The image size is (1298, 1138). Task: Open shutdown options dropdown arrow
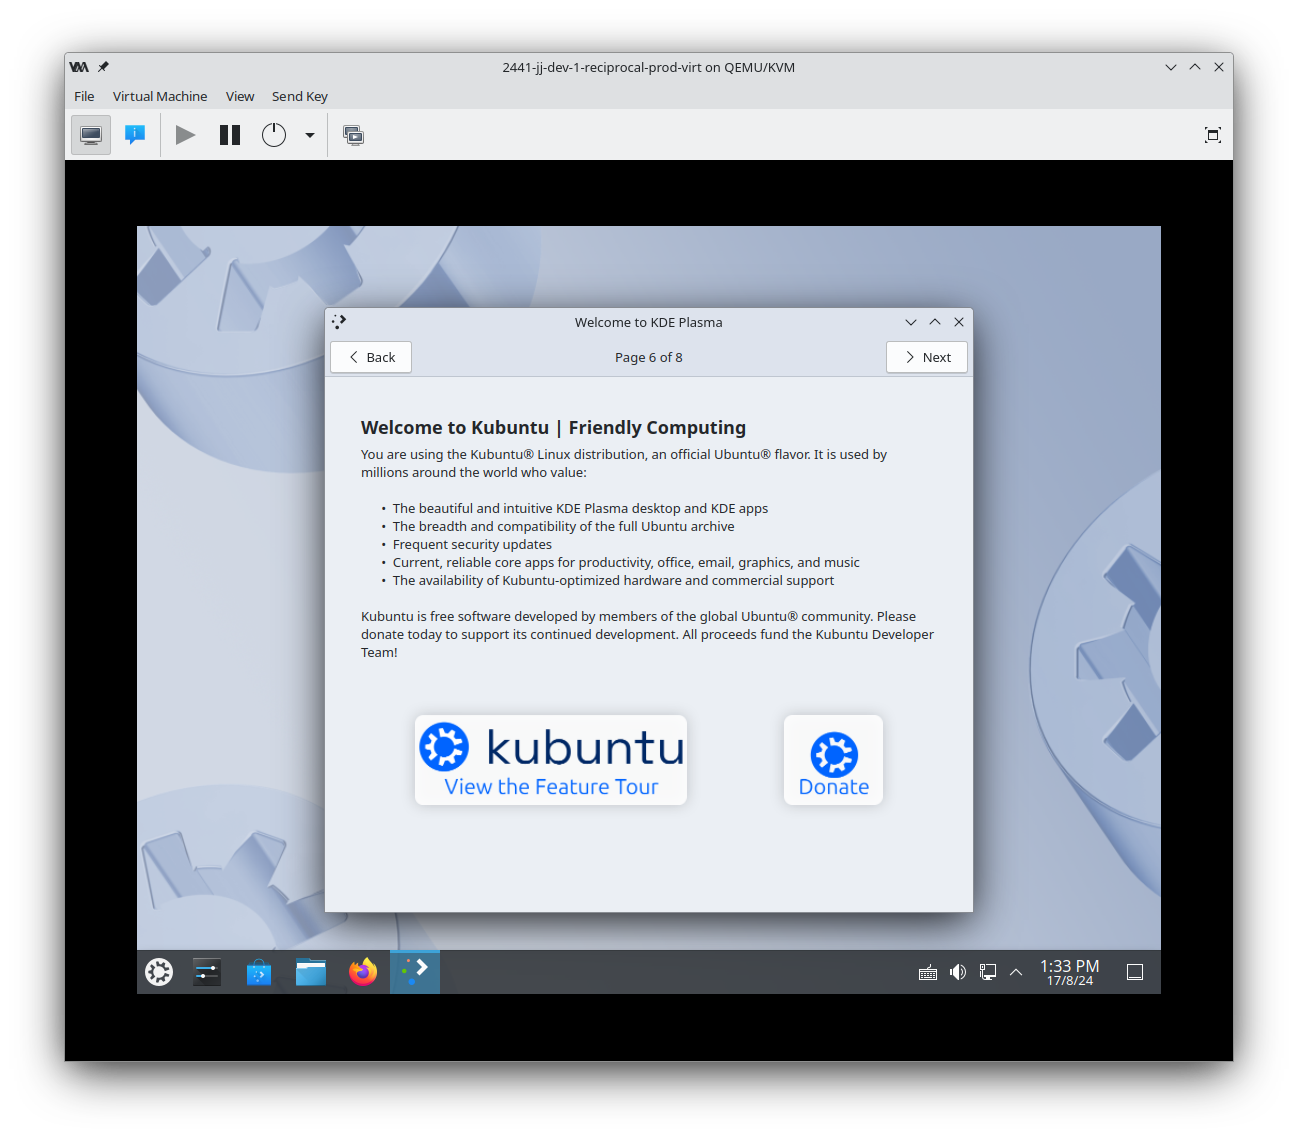[x=310, y=135]
